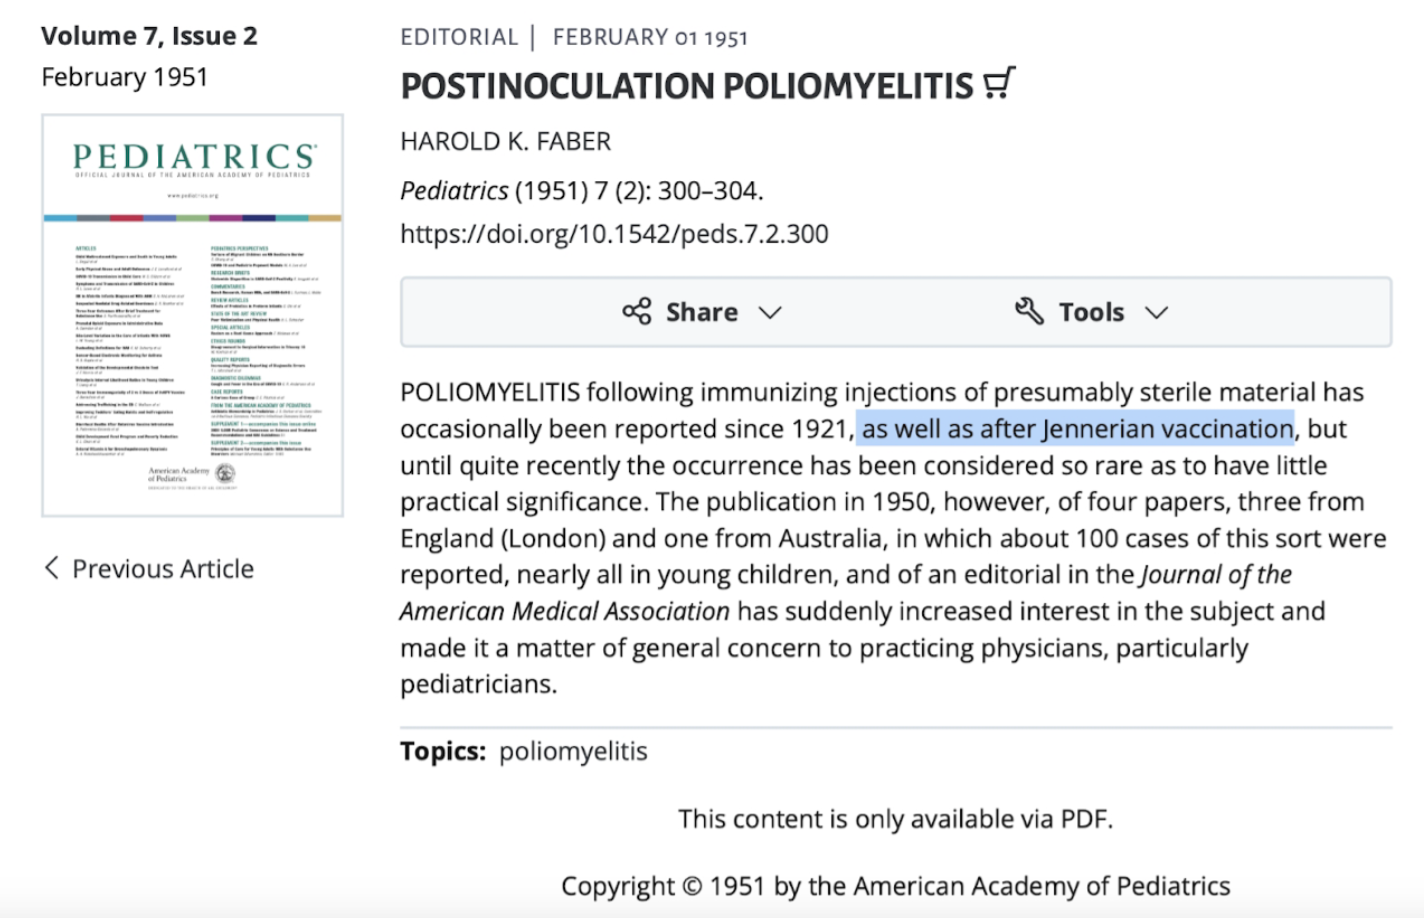Open the poliomyelitis topic link
This screenshot has height=918, width=1424.
[x=573, y=751]
